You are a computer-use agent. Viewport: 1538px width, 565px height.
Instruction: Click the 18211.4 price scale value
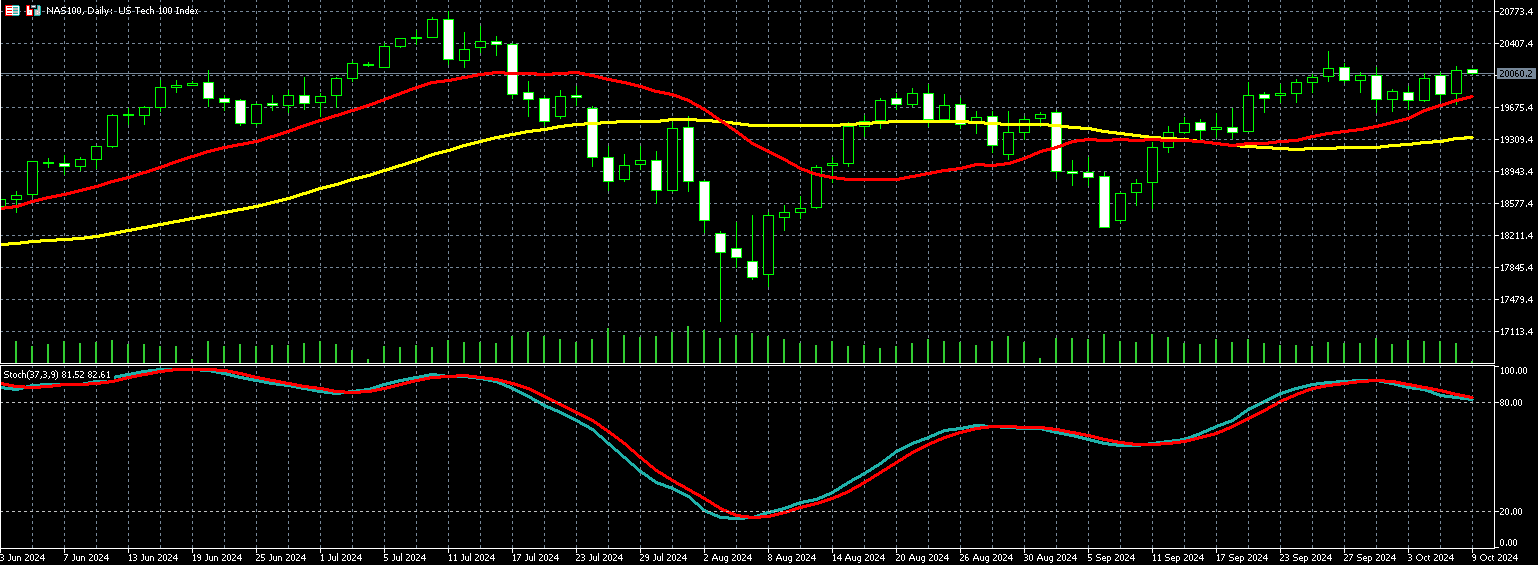point(1516,236)
